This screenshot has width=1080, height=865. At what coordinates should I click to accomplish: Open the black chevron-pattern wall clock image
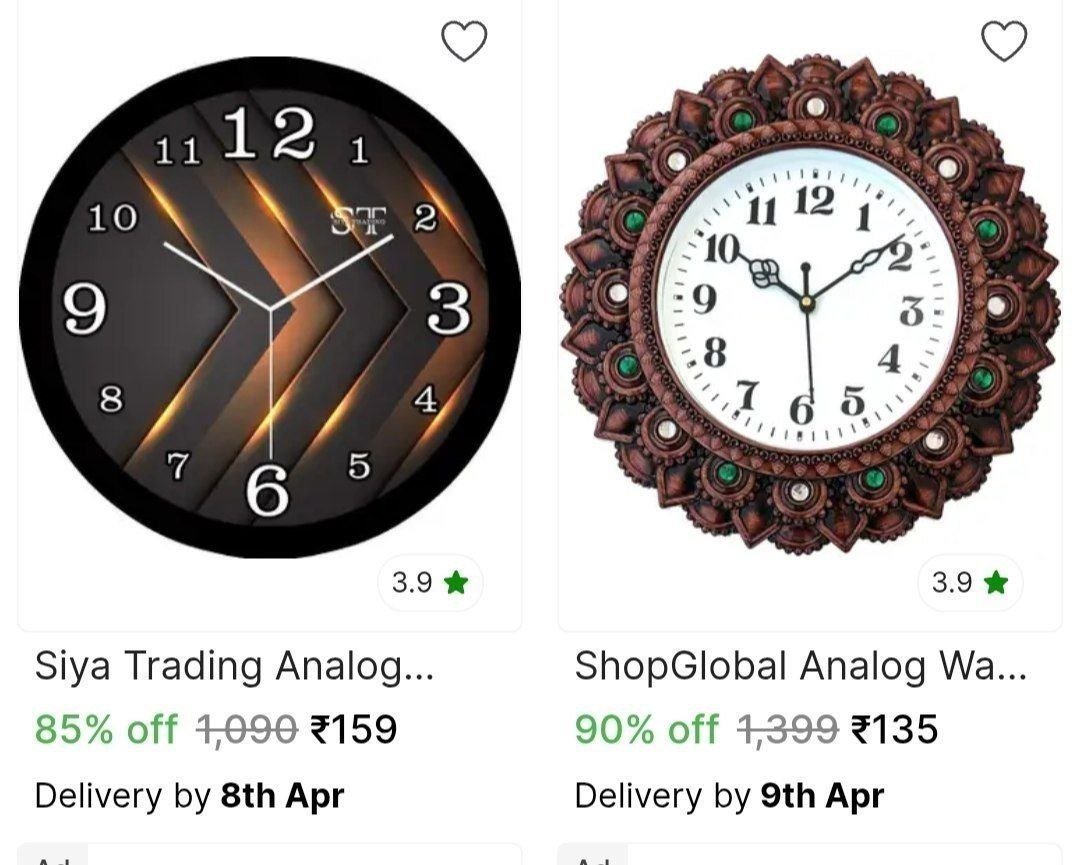click(270, 307)
